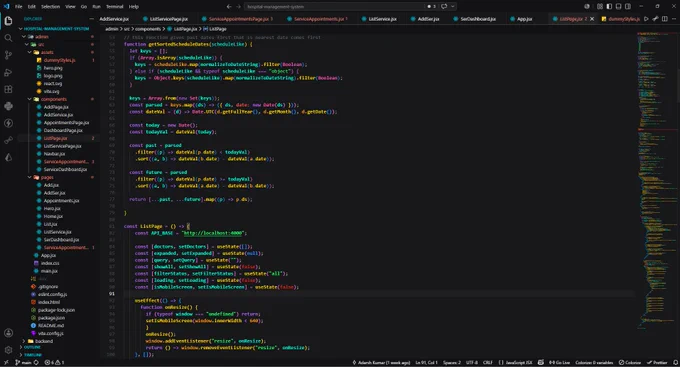Split the editor to the right
The width and height of the screenshot is (680, 367).
tap(664, 19)
